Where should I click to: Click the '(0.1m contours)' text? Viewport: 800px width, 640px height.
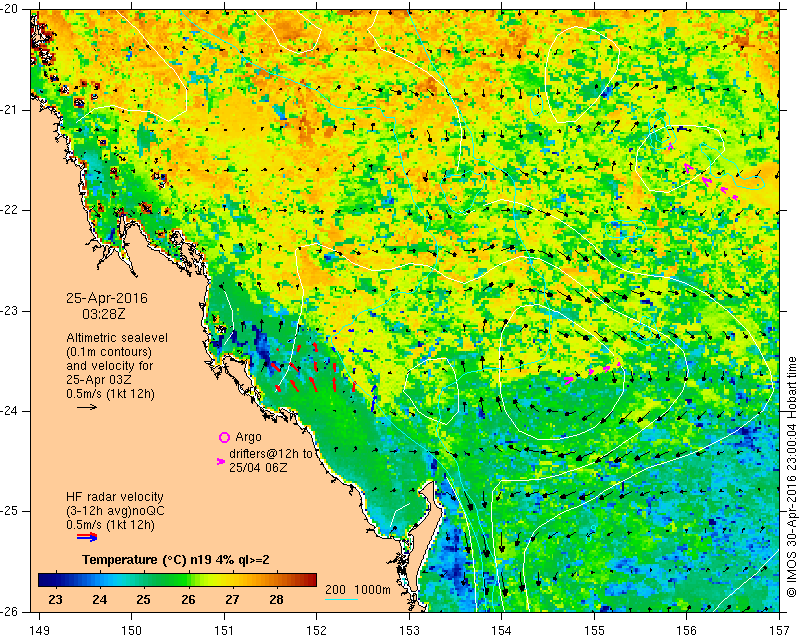tap(109, 352)
